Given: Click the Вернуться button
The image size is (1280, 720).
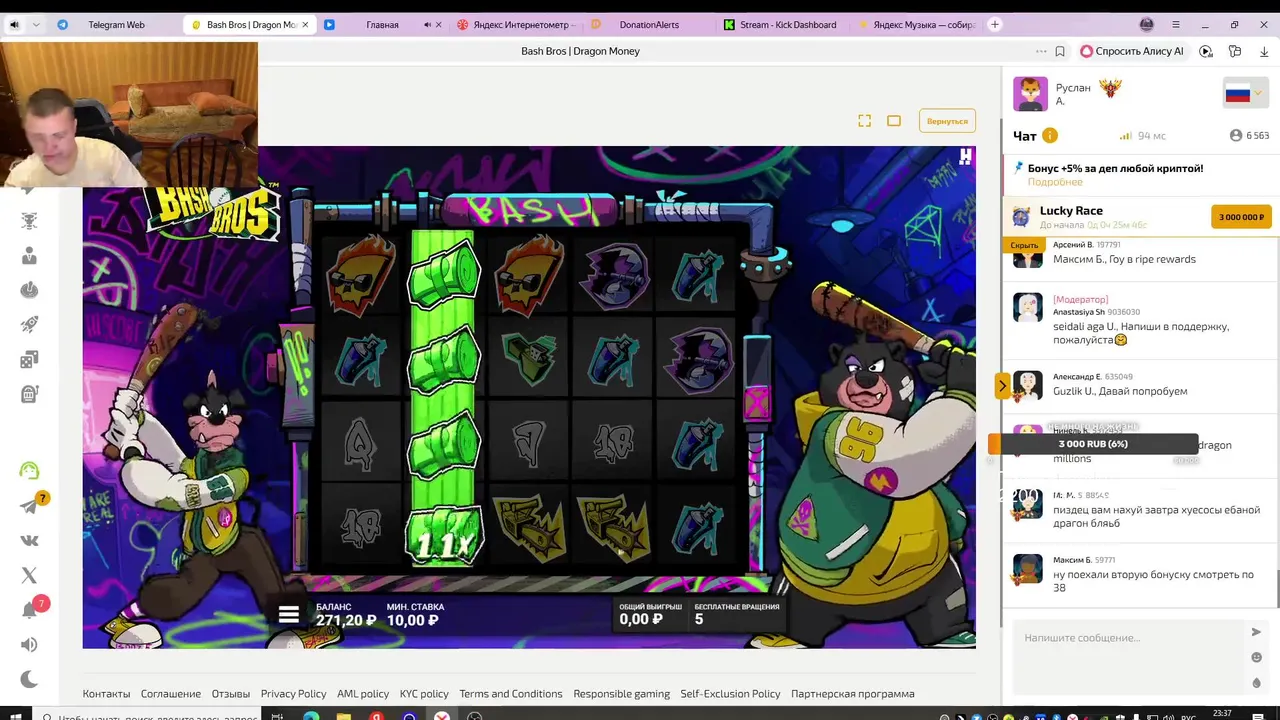Looking at the screenshot, I should point(947,121).
